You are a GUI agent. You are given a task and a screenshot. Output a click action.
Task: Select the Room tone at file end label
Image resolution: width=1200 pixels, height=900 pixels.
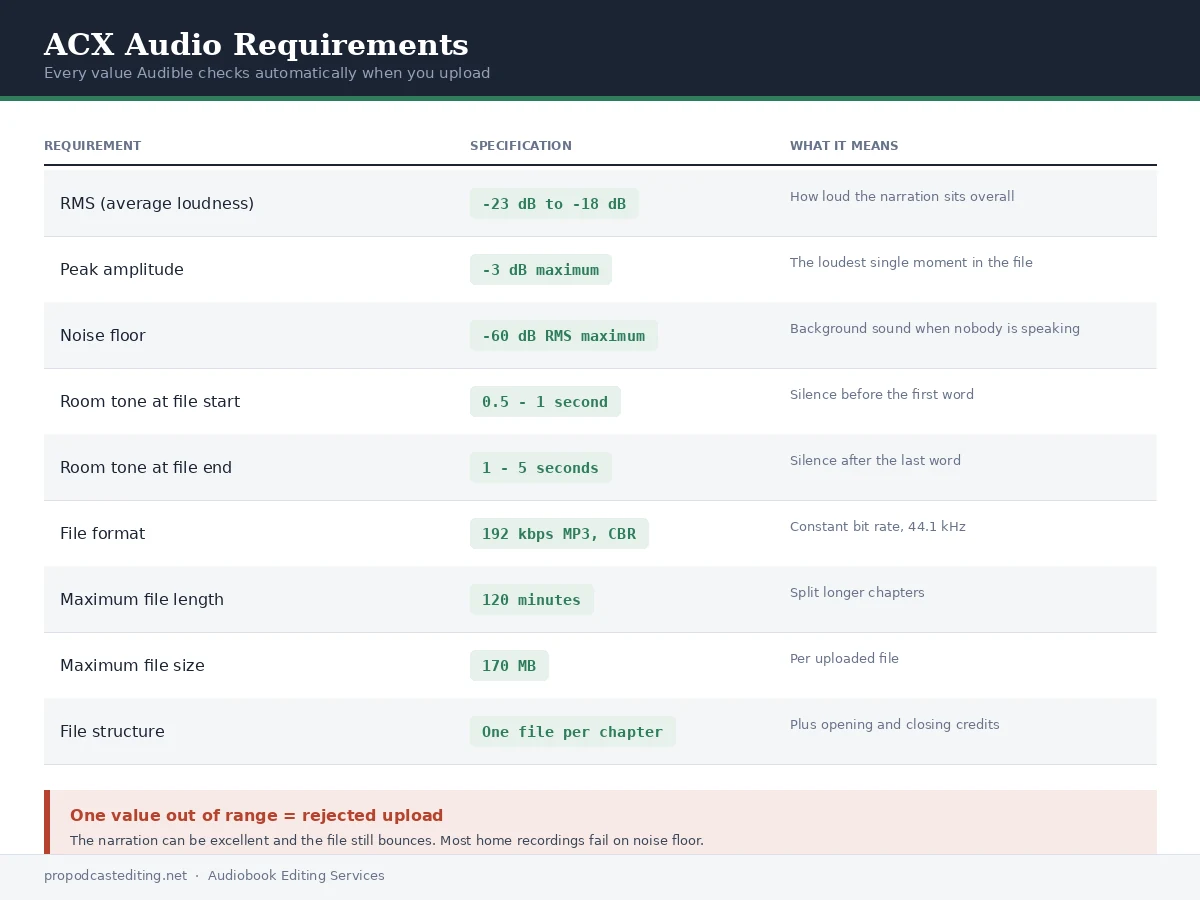(x=146, y=468)
